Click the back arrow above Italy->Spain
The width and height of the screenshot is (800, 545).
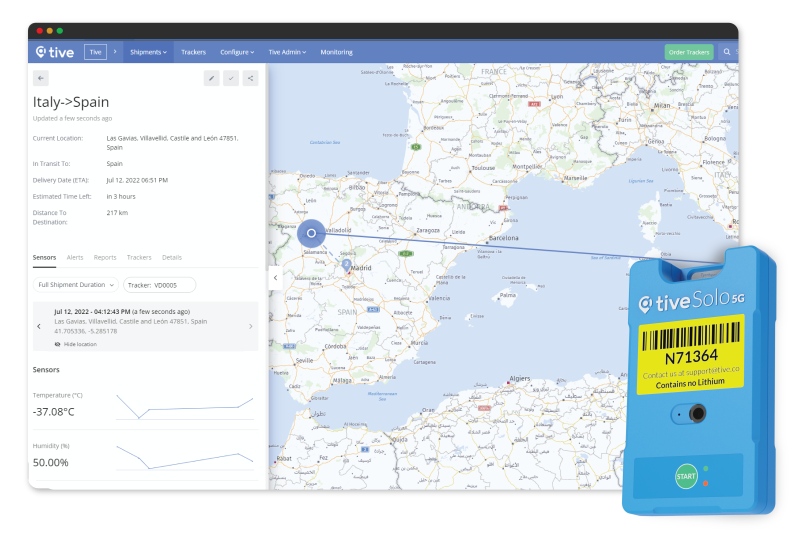(41, 78)
